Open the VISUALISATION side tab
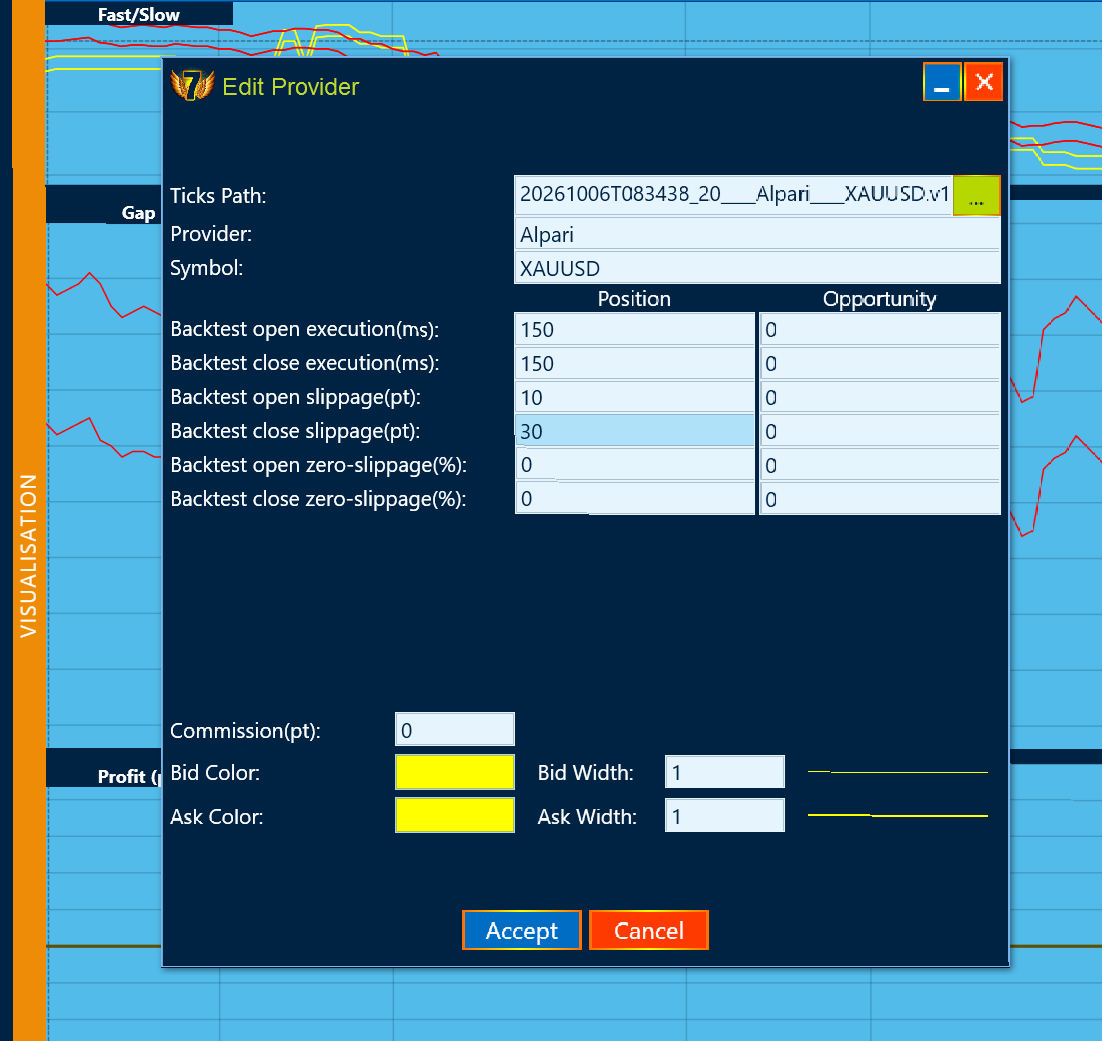 point(29,555)
